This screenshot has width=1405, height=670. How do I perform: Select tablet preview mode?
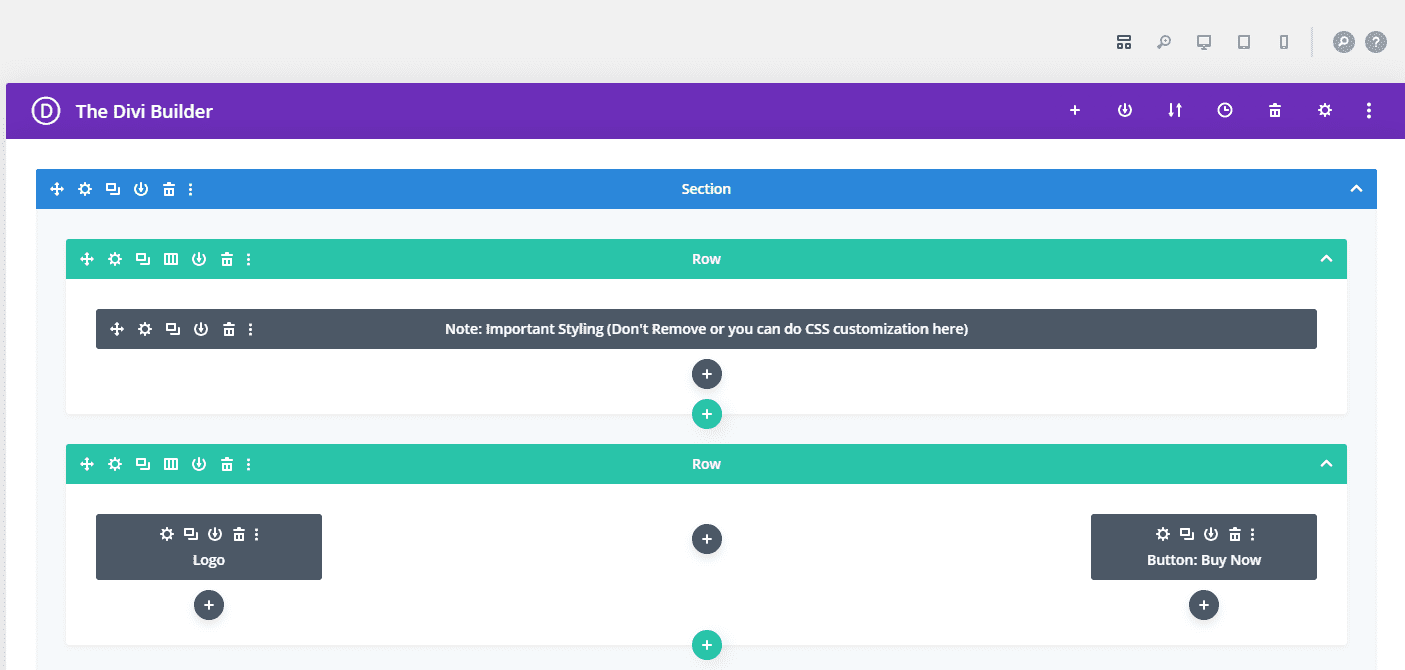(x=1243, y=42)
